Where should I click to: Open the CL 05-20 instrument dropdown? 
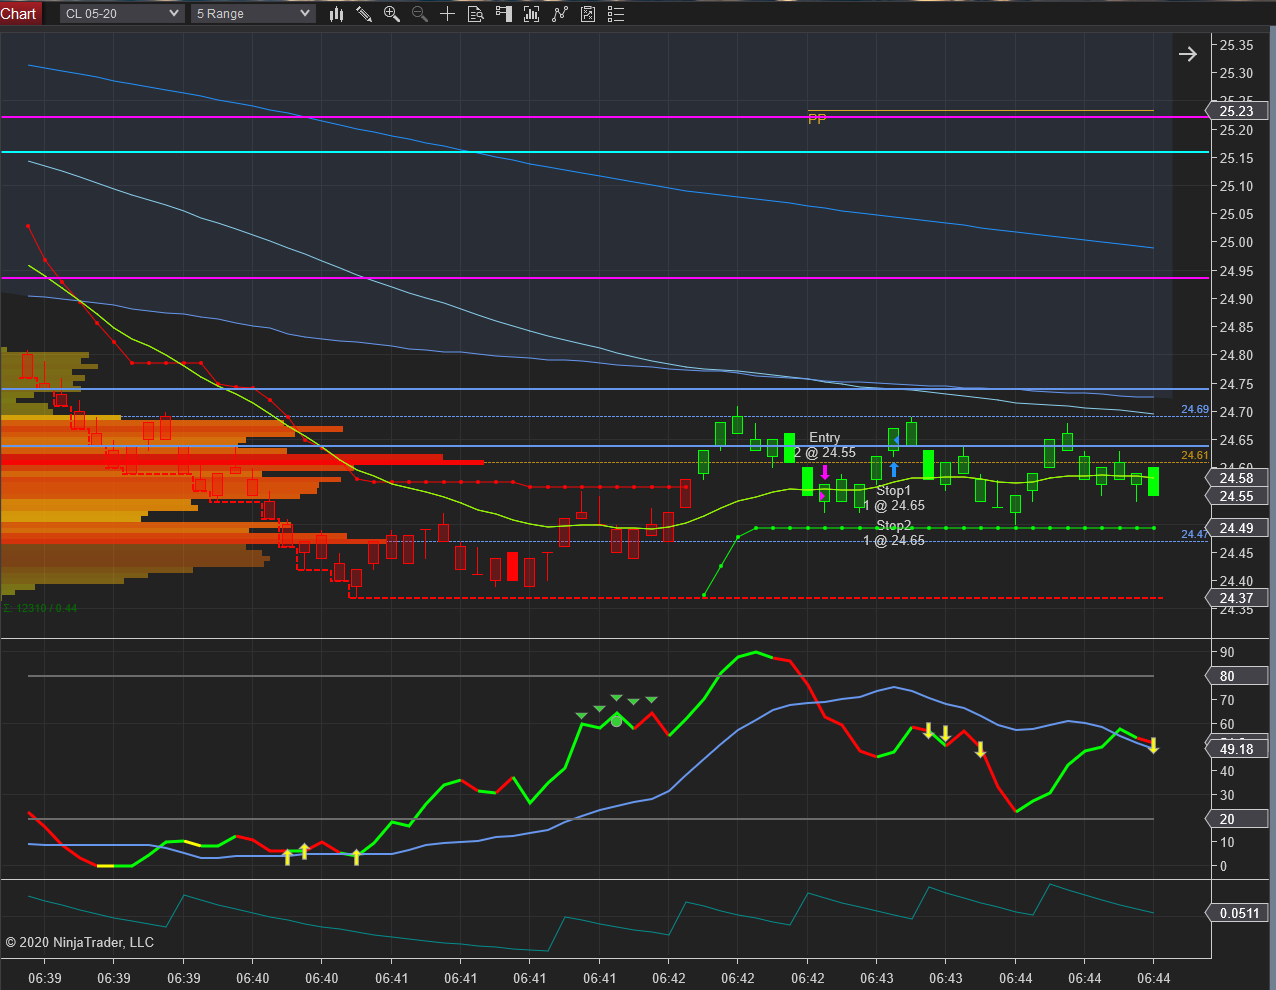click(122, 14)
